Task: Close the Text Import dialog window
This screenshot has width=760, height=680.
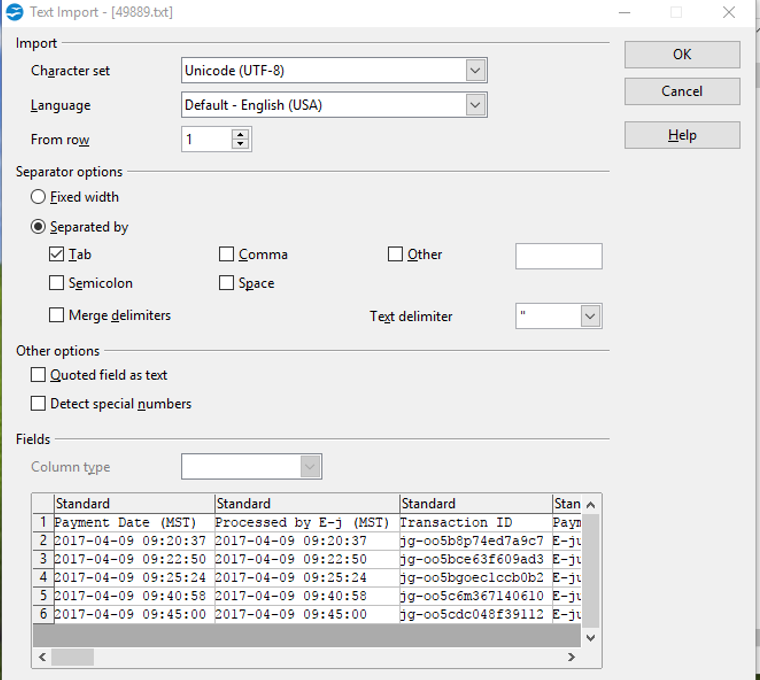Action: click(729, 13)
